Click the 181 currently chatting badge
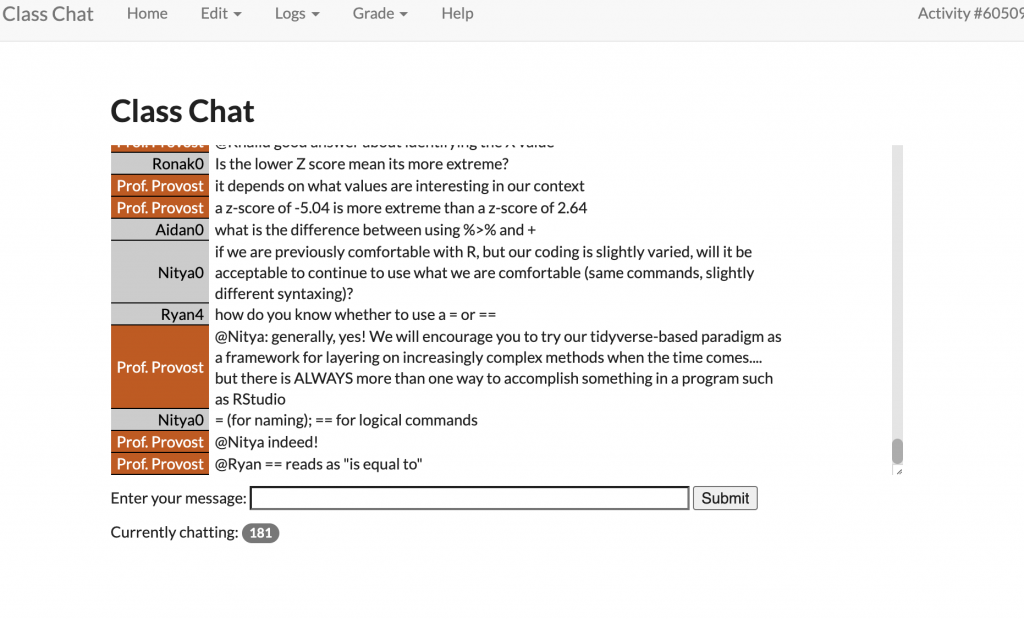 [x=260, y=533]
